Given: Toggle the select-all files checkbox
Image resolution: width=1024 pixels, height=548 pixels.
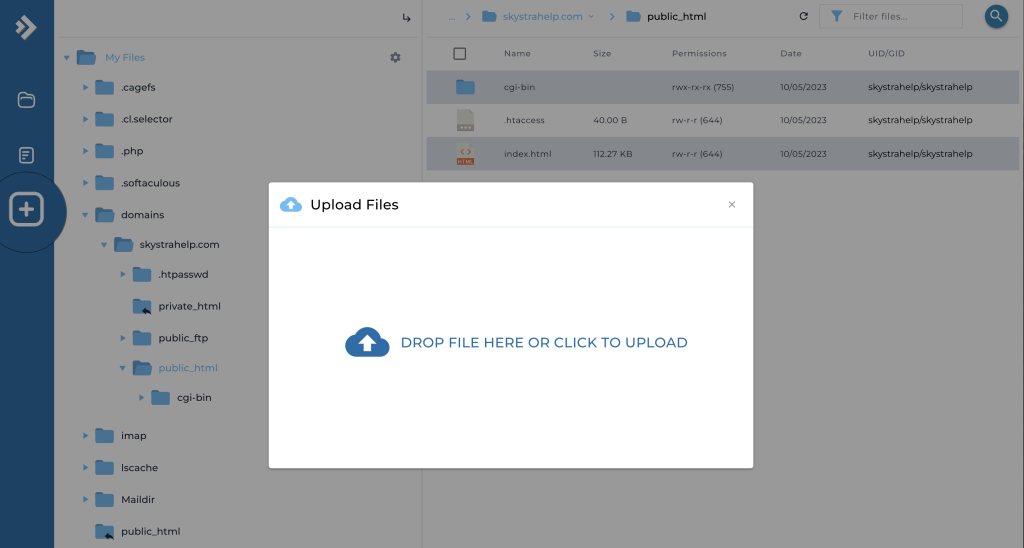Looking at the screenshot, I should (460, 53).
